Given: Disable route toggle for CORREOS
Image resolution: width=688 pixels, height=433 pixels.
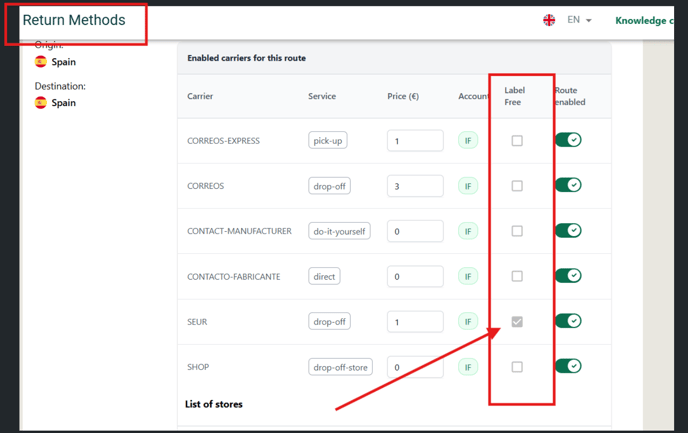Looking at the screenshot, I should click(x=568, y=185).
